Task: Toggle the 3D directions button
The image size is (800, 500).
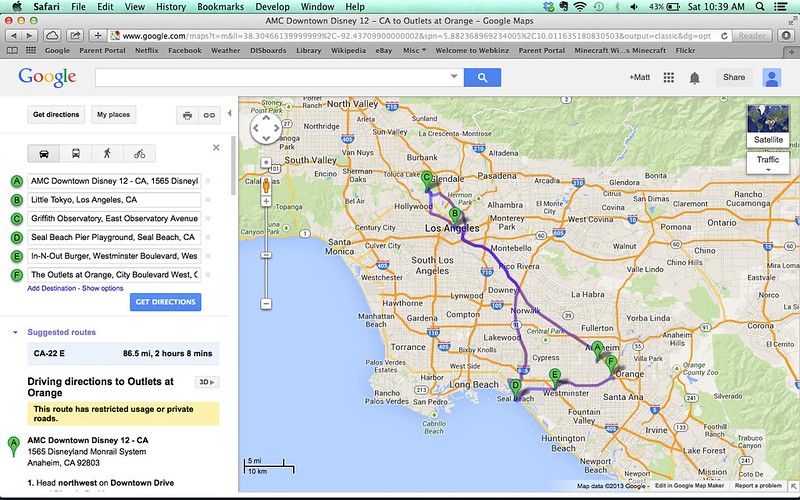Action: 207,382
